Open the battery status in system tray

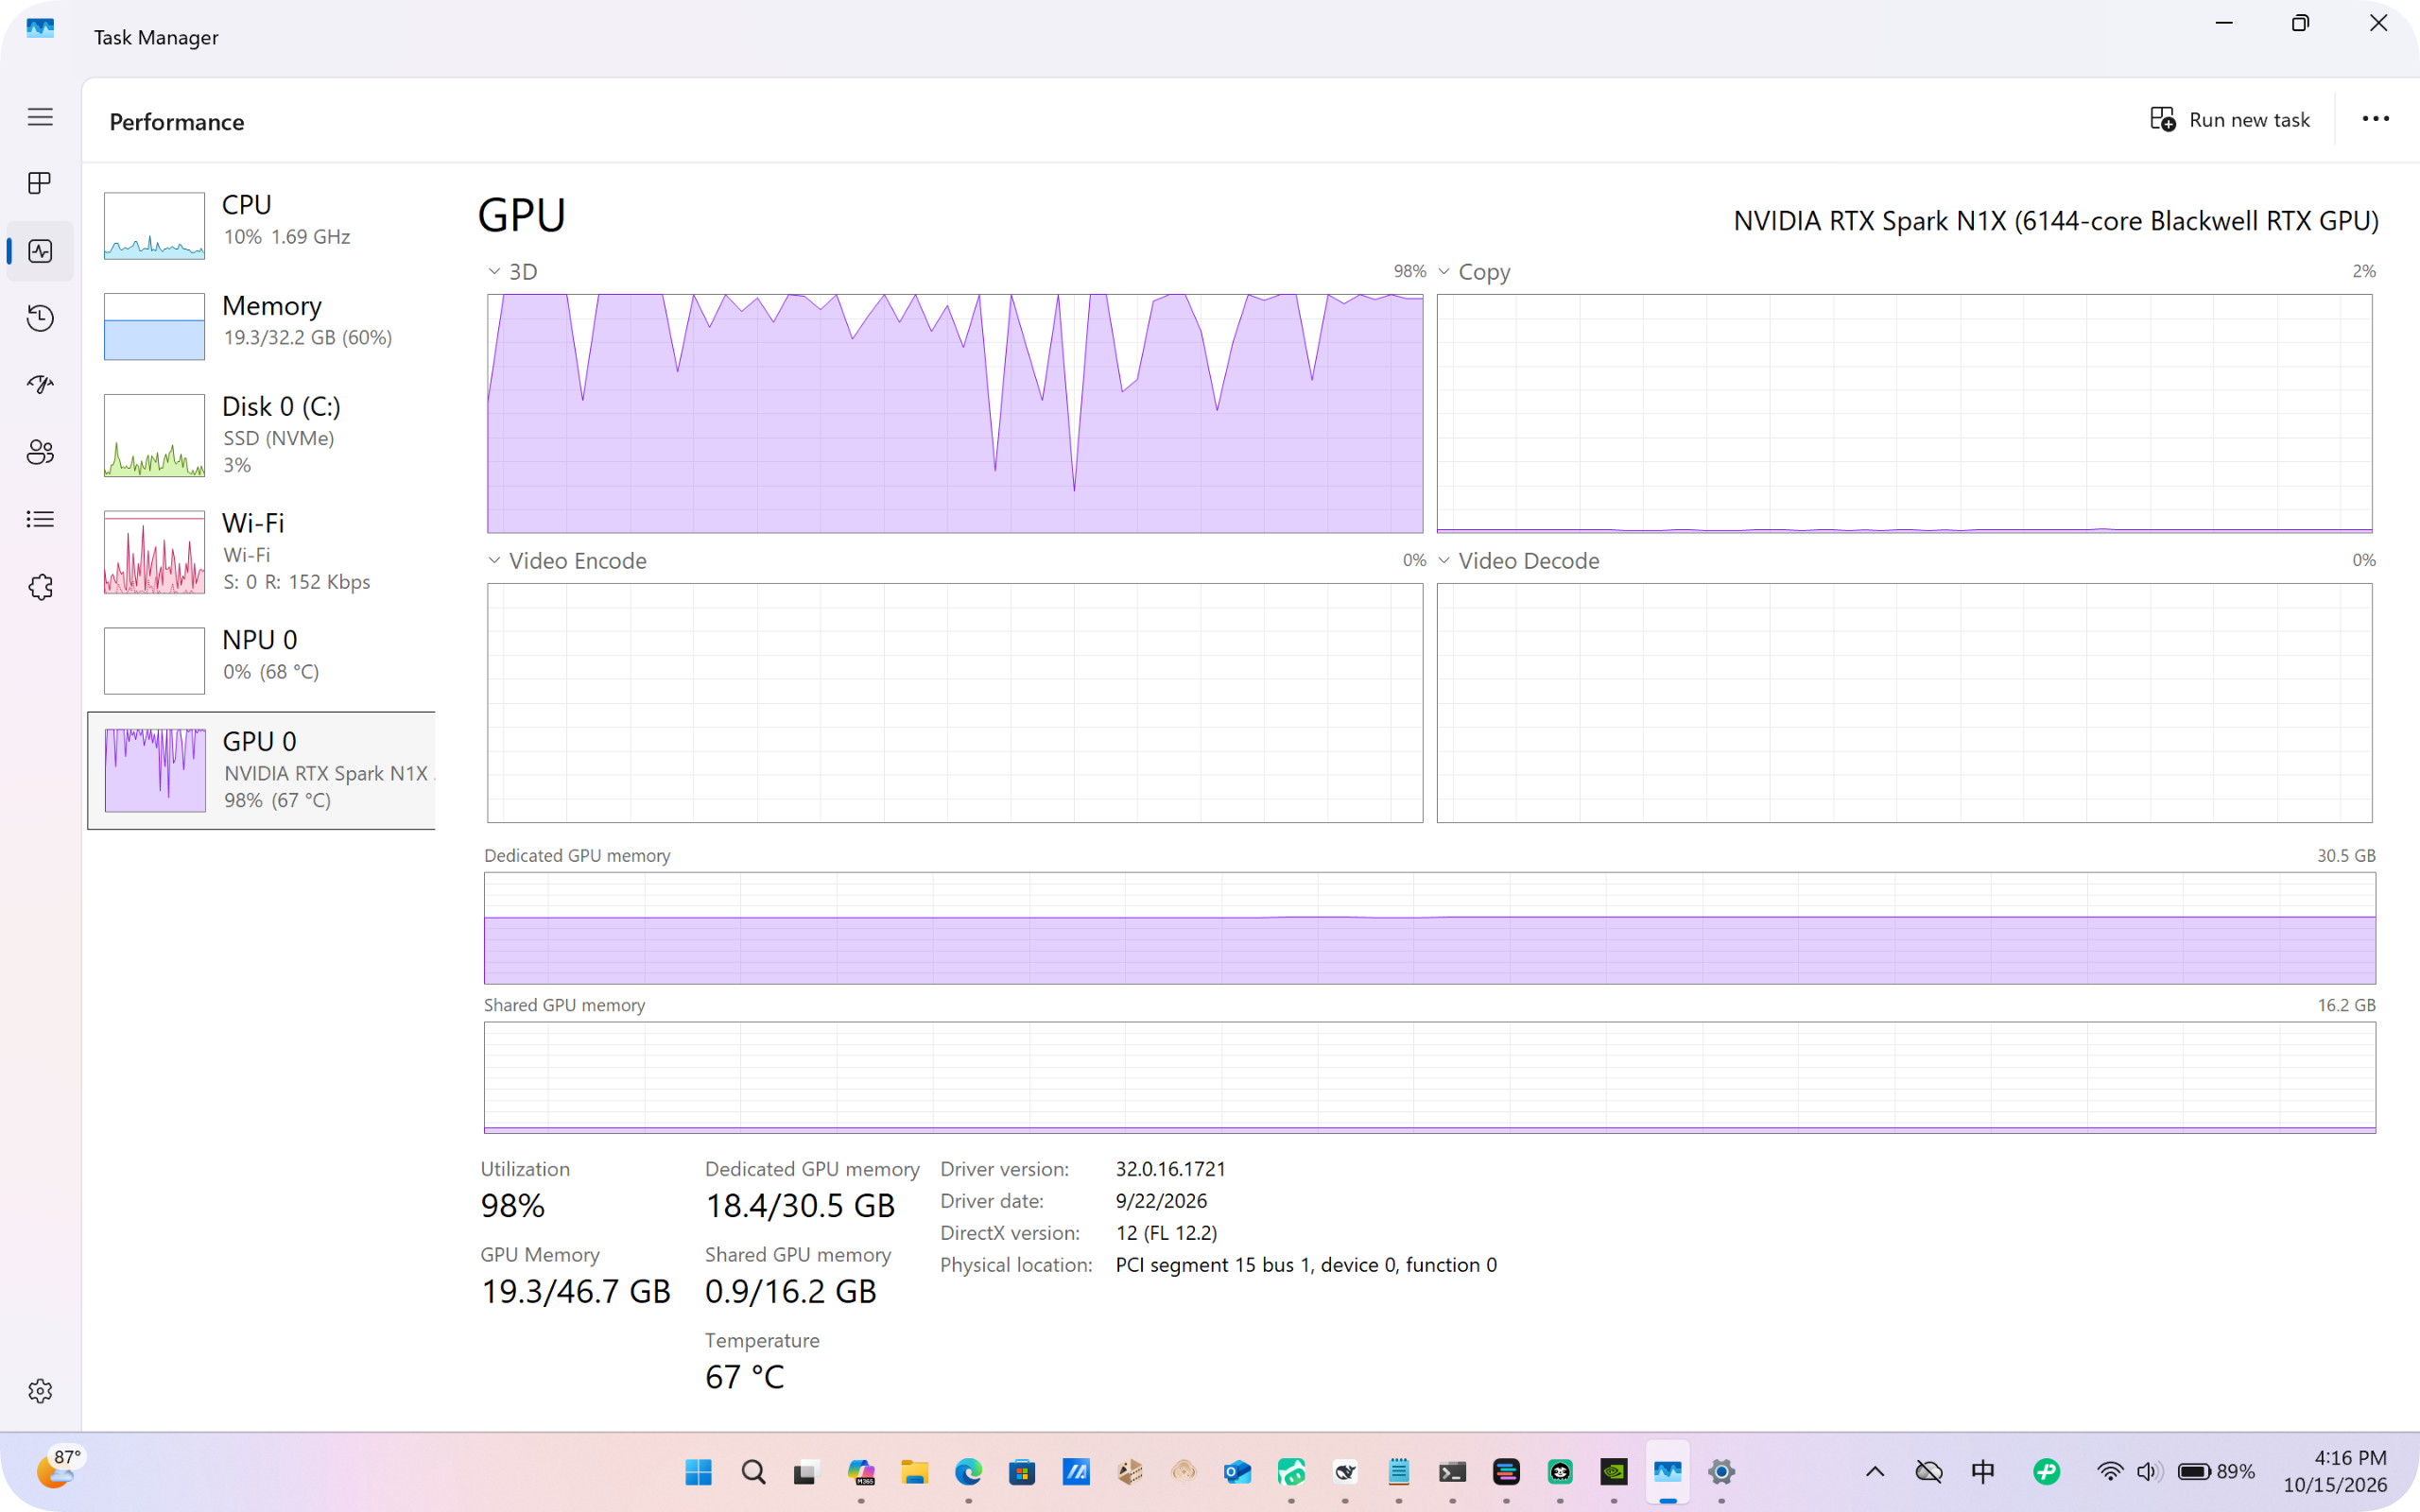pos(2215,1471)
